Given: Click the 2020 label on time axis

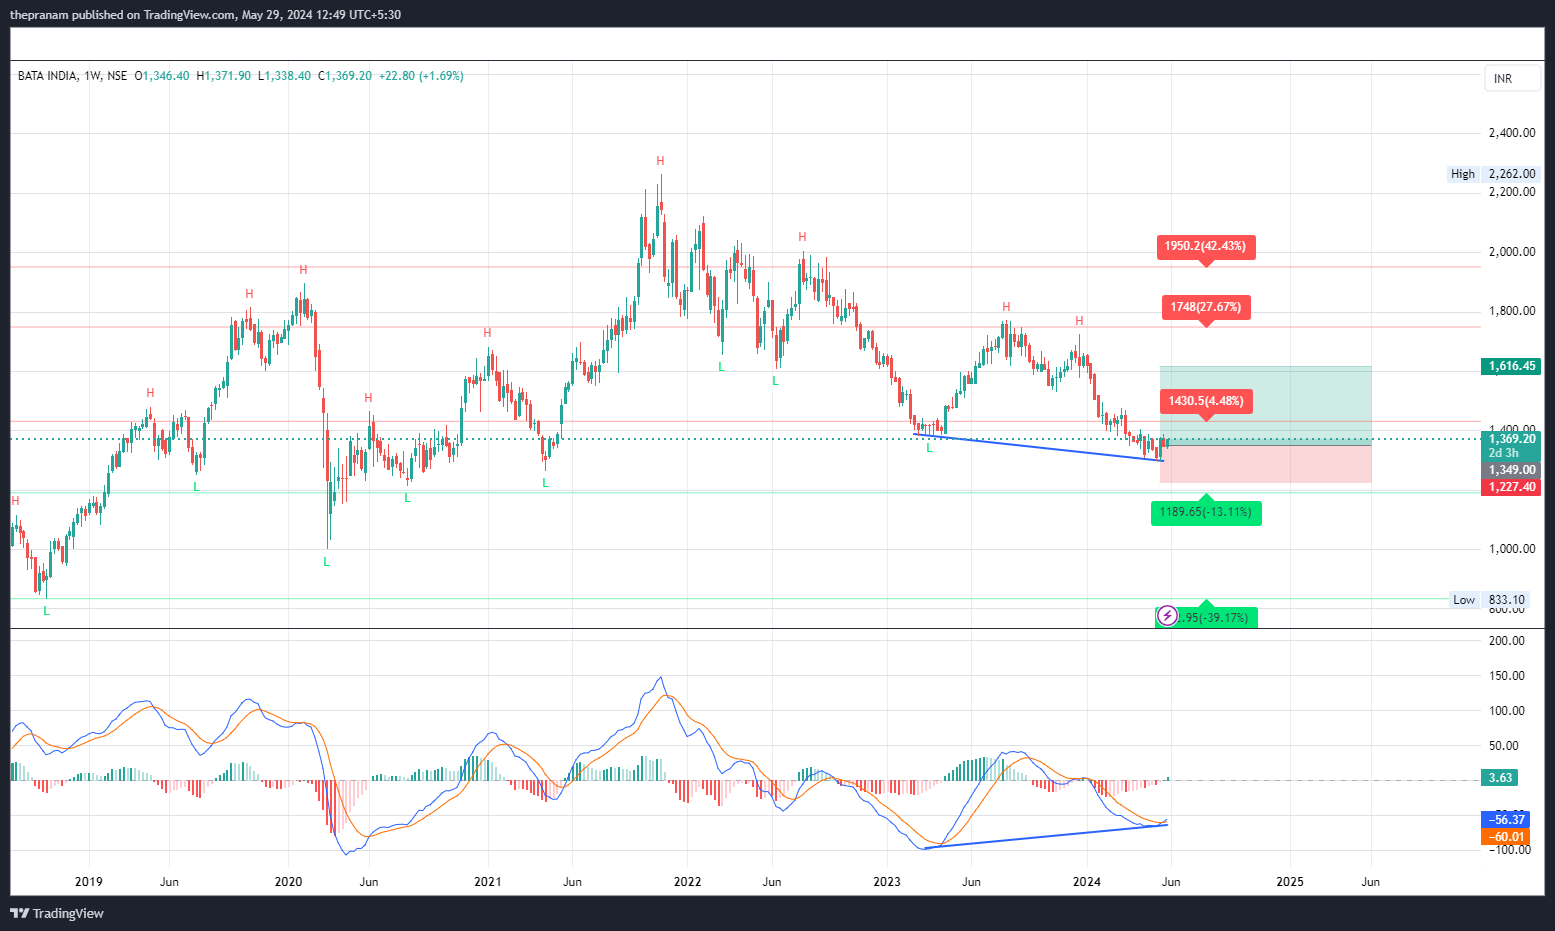Looking at the screenshot, I should point(288,882).
